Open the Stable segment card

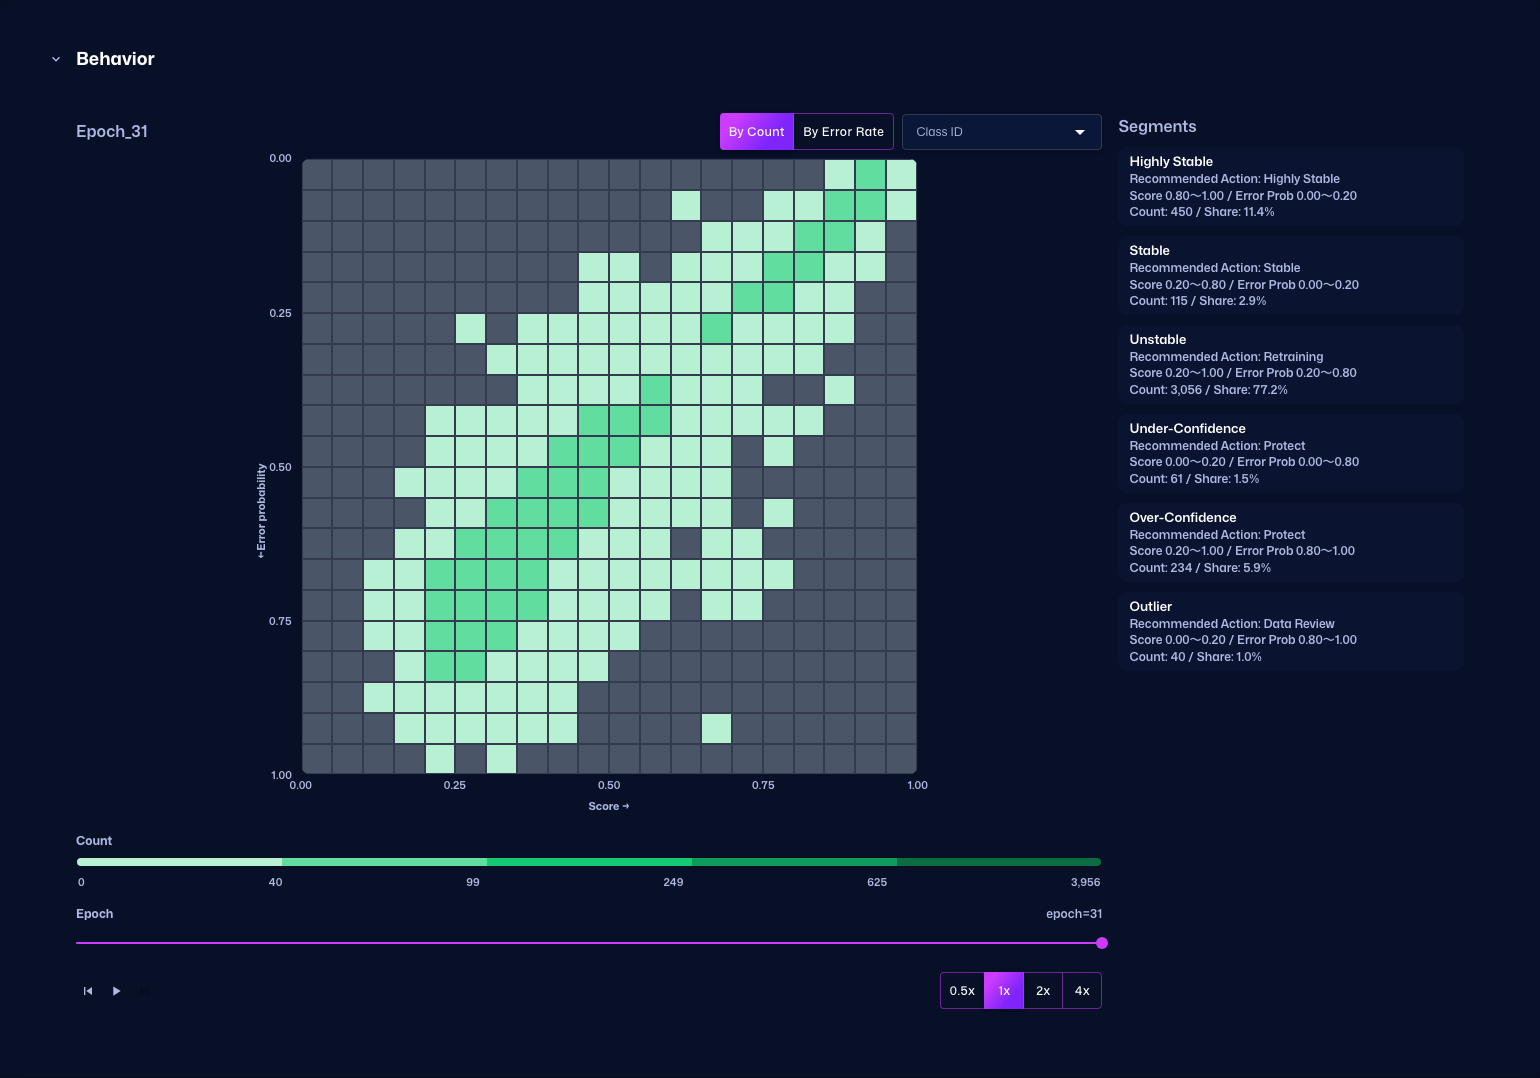1290,275
